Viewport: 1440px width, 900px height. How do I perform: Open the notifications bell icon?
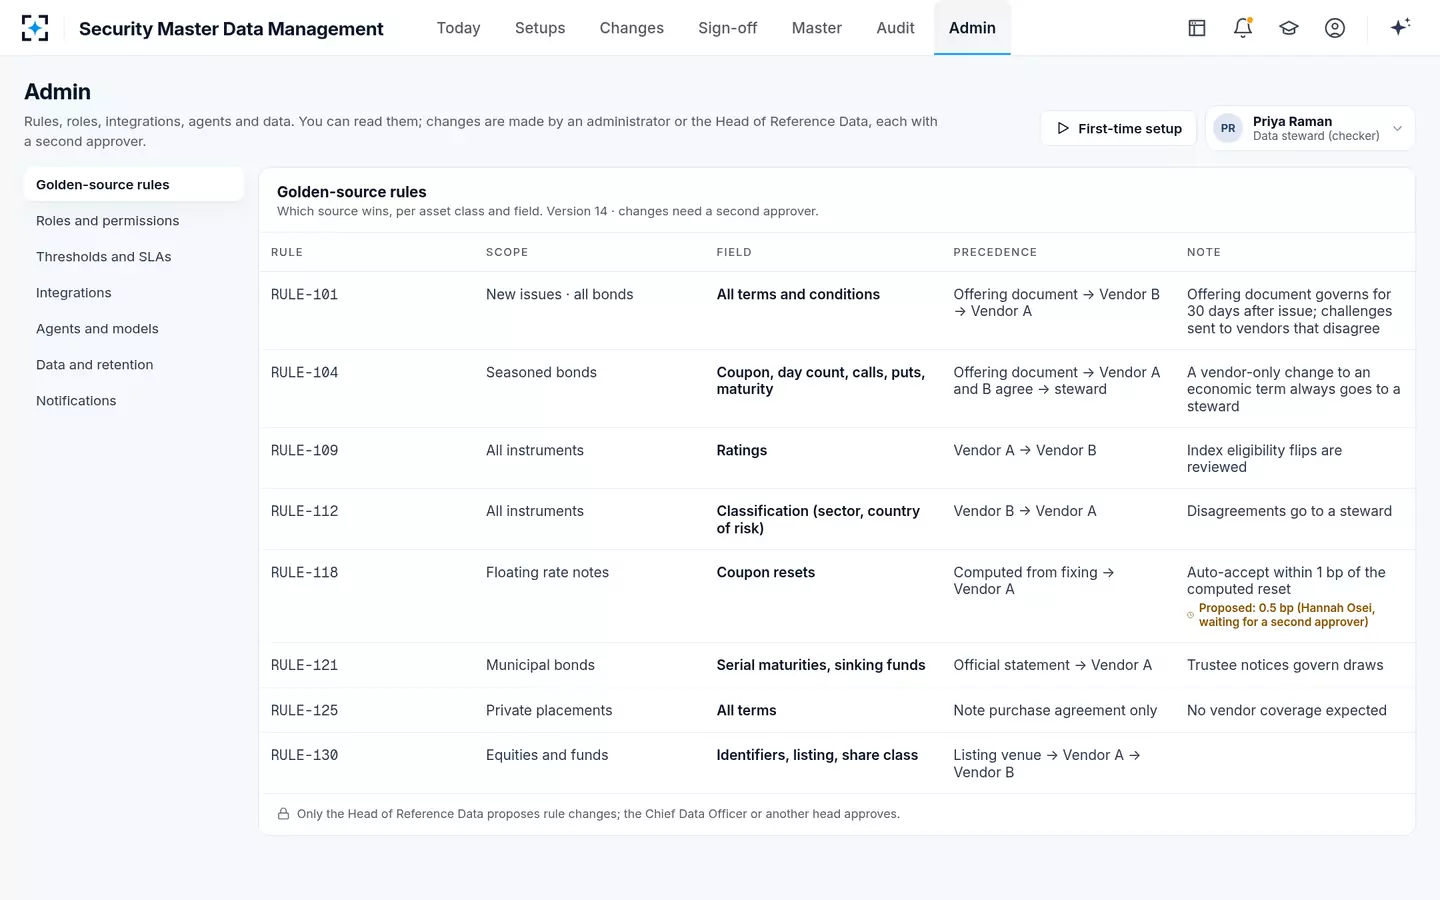[x=1243, y=28]
